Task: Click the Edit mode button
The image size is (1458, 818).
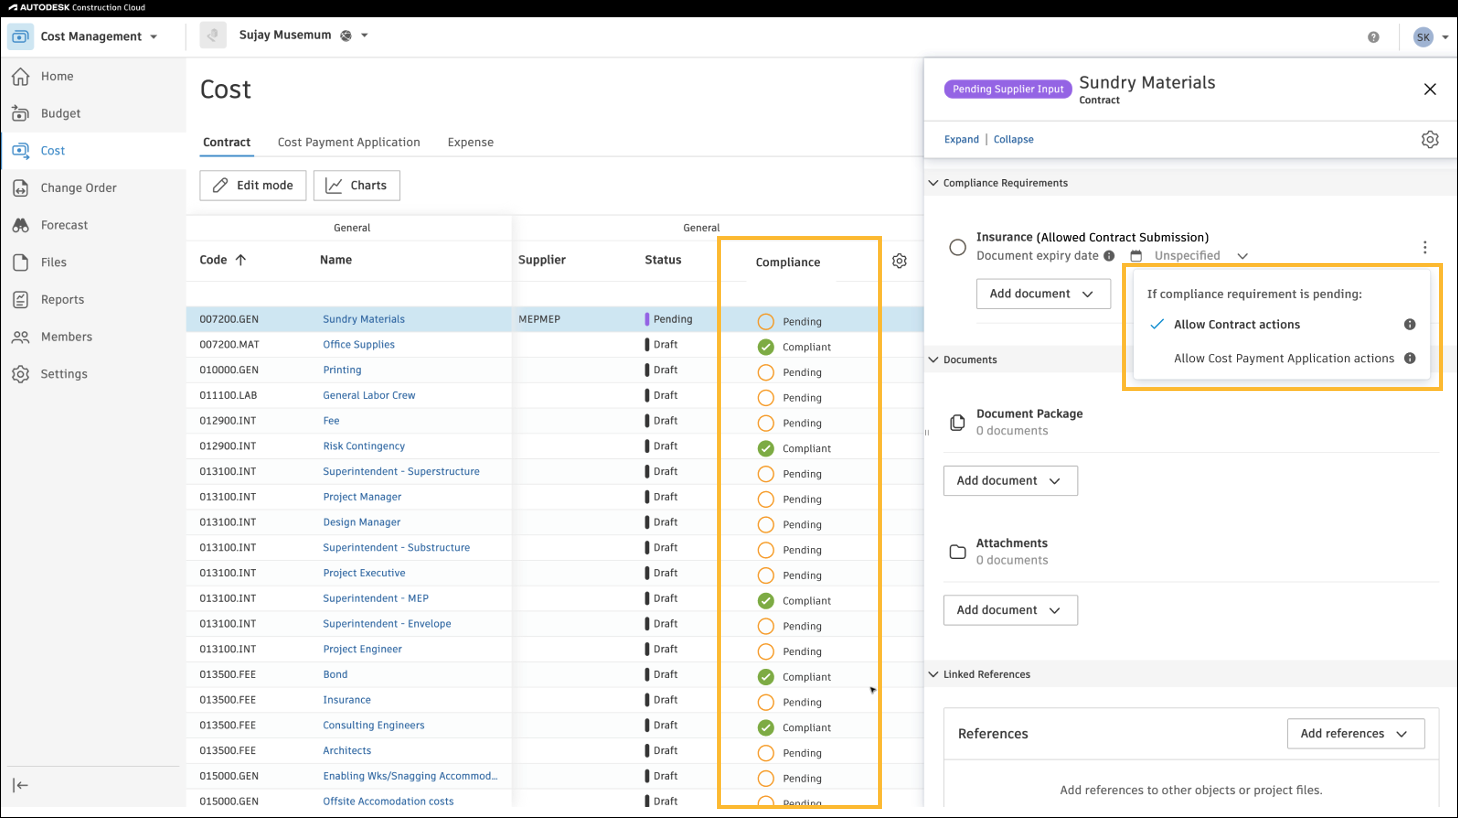Action: tap(253, 185)
